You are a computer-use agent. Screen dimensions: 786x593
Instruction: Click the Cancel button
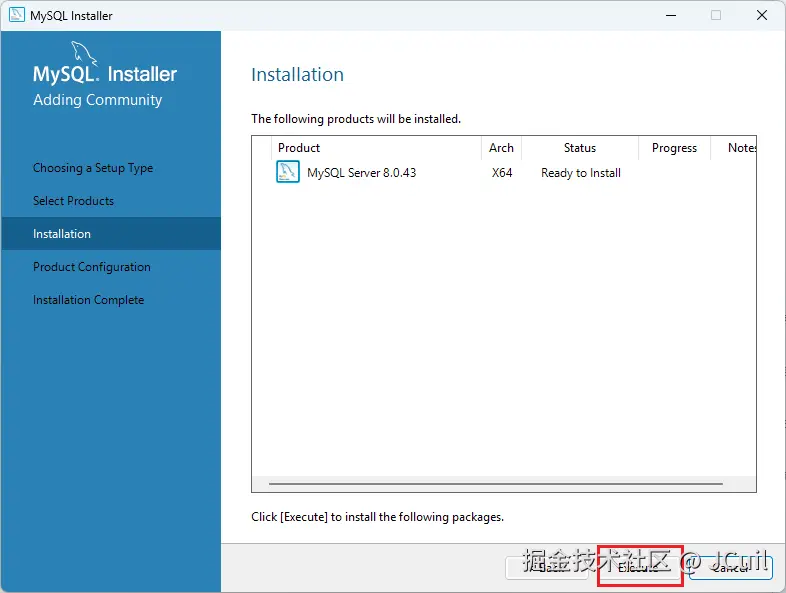coord(730,567)
